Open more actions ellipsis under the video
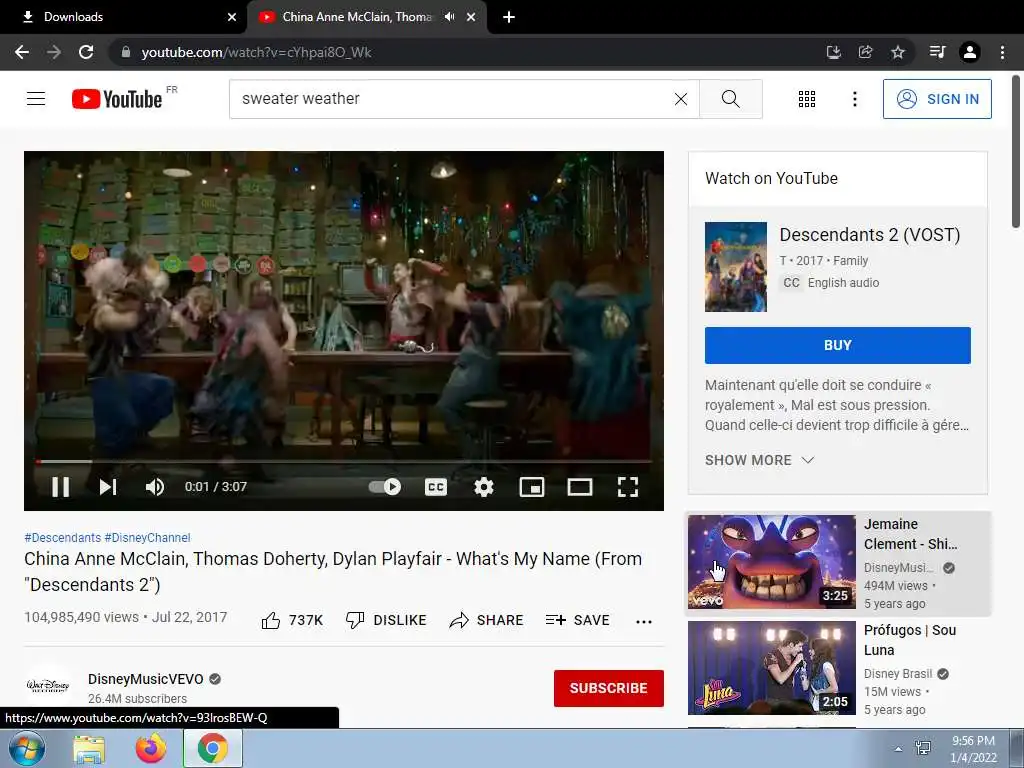 click(644, 621)
